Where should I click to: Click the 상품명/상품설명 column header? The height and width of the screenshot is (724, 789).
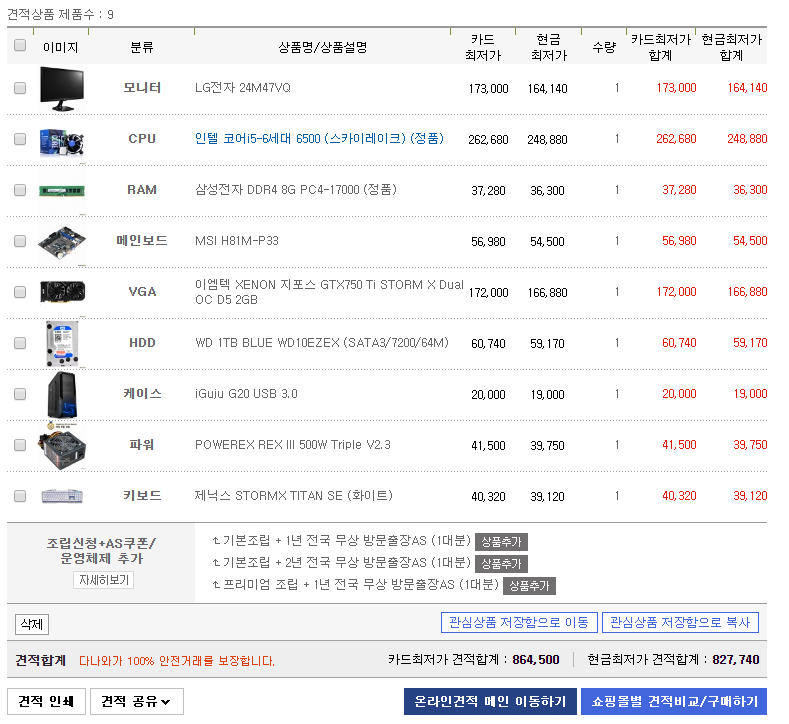click(323, 47)
